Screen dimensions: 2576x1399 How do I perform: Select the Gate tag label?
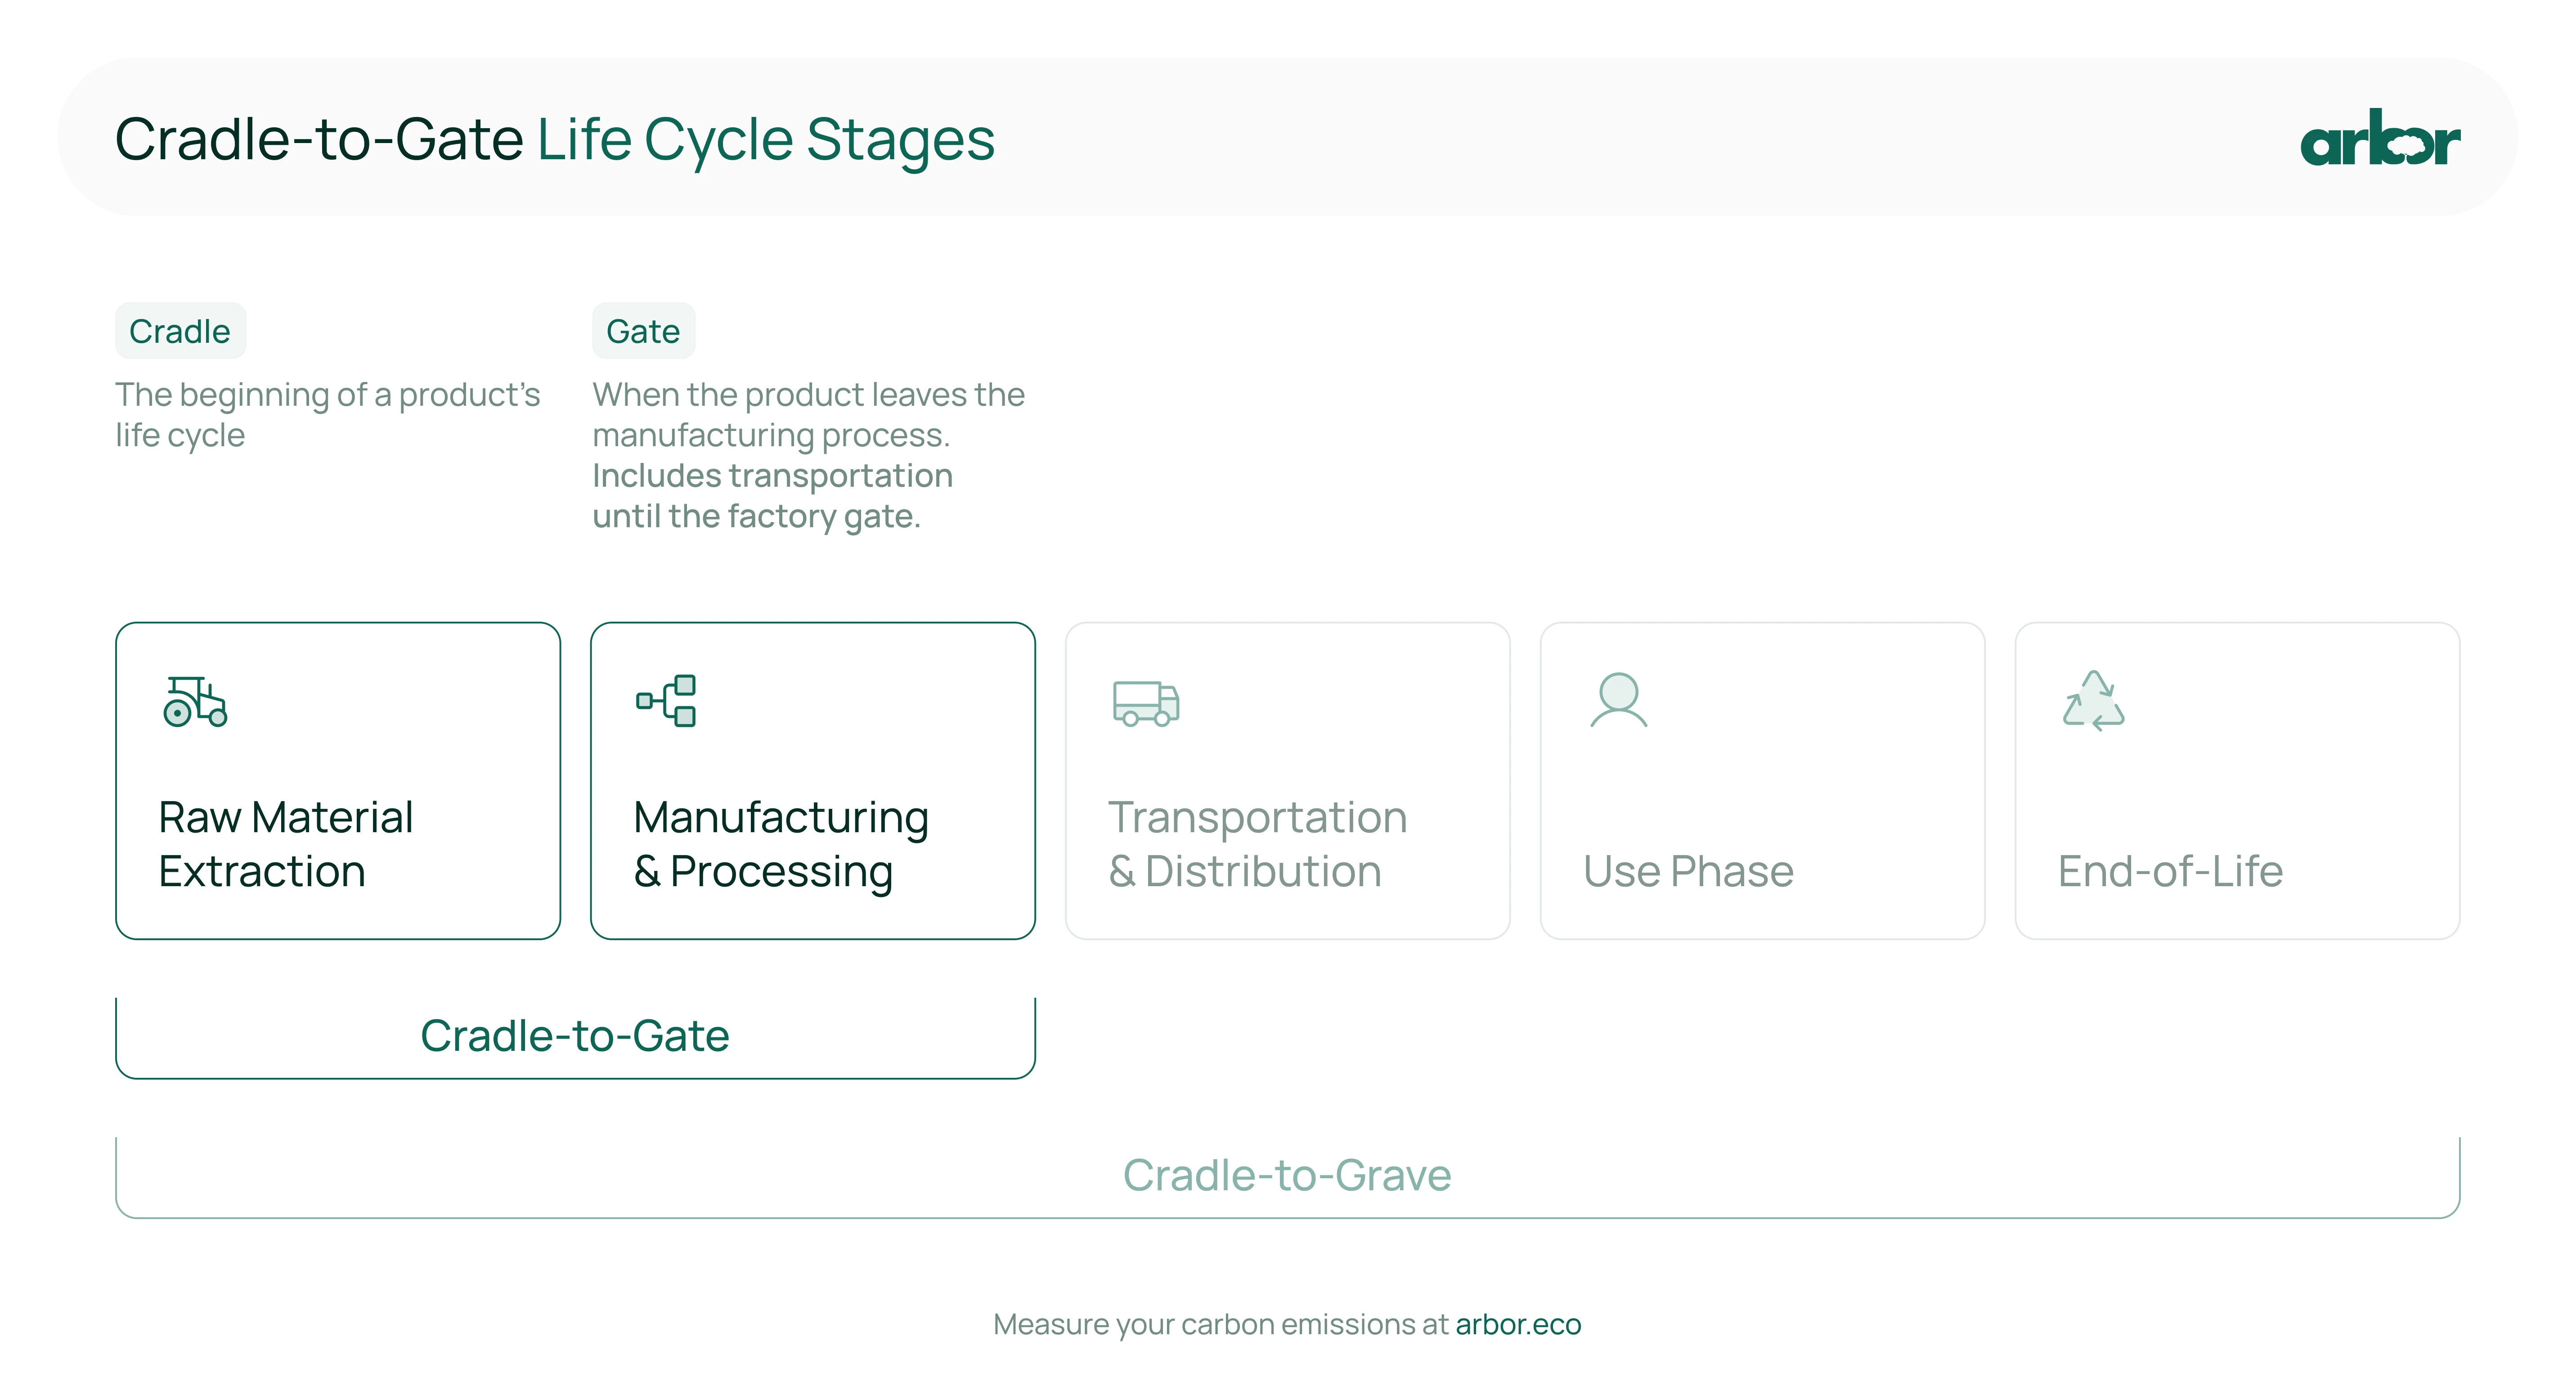(643, 331)
